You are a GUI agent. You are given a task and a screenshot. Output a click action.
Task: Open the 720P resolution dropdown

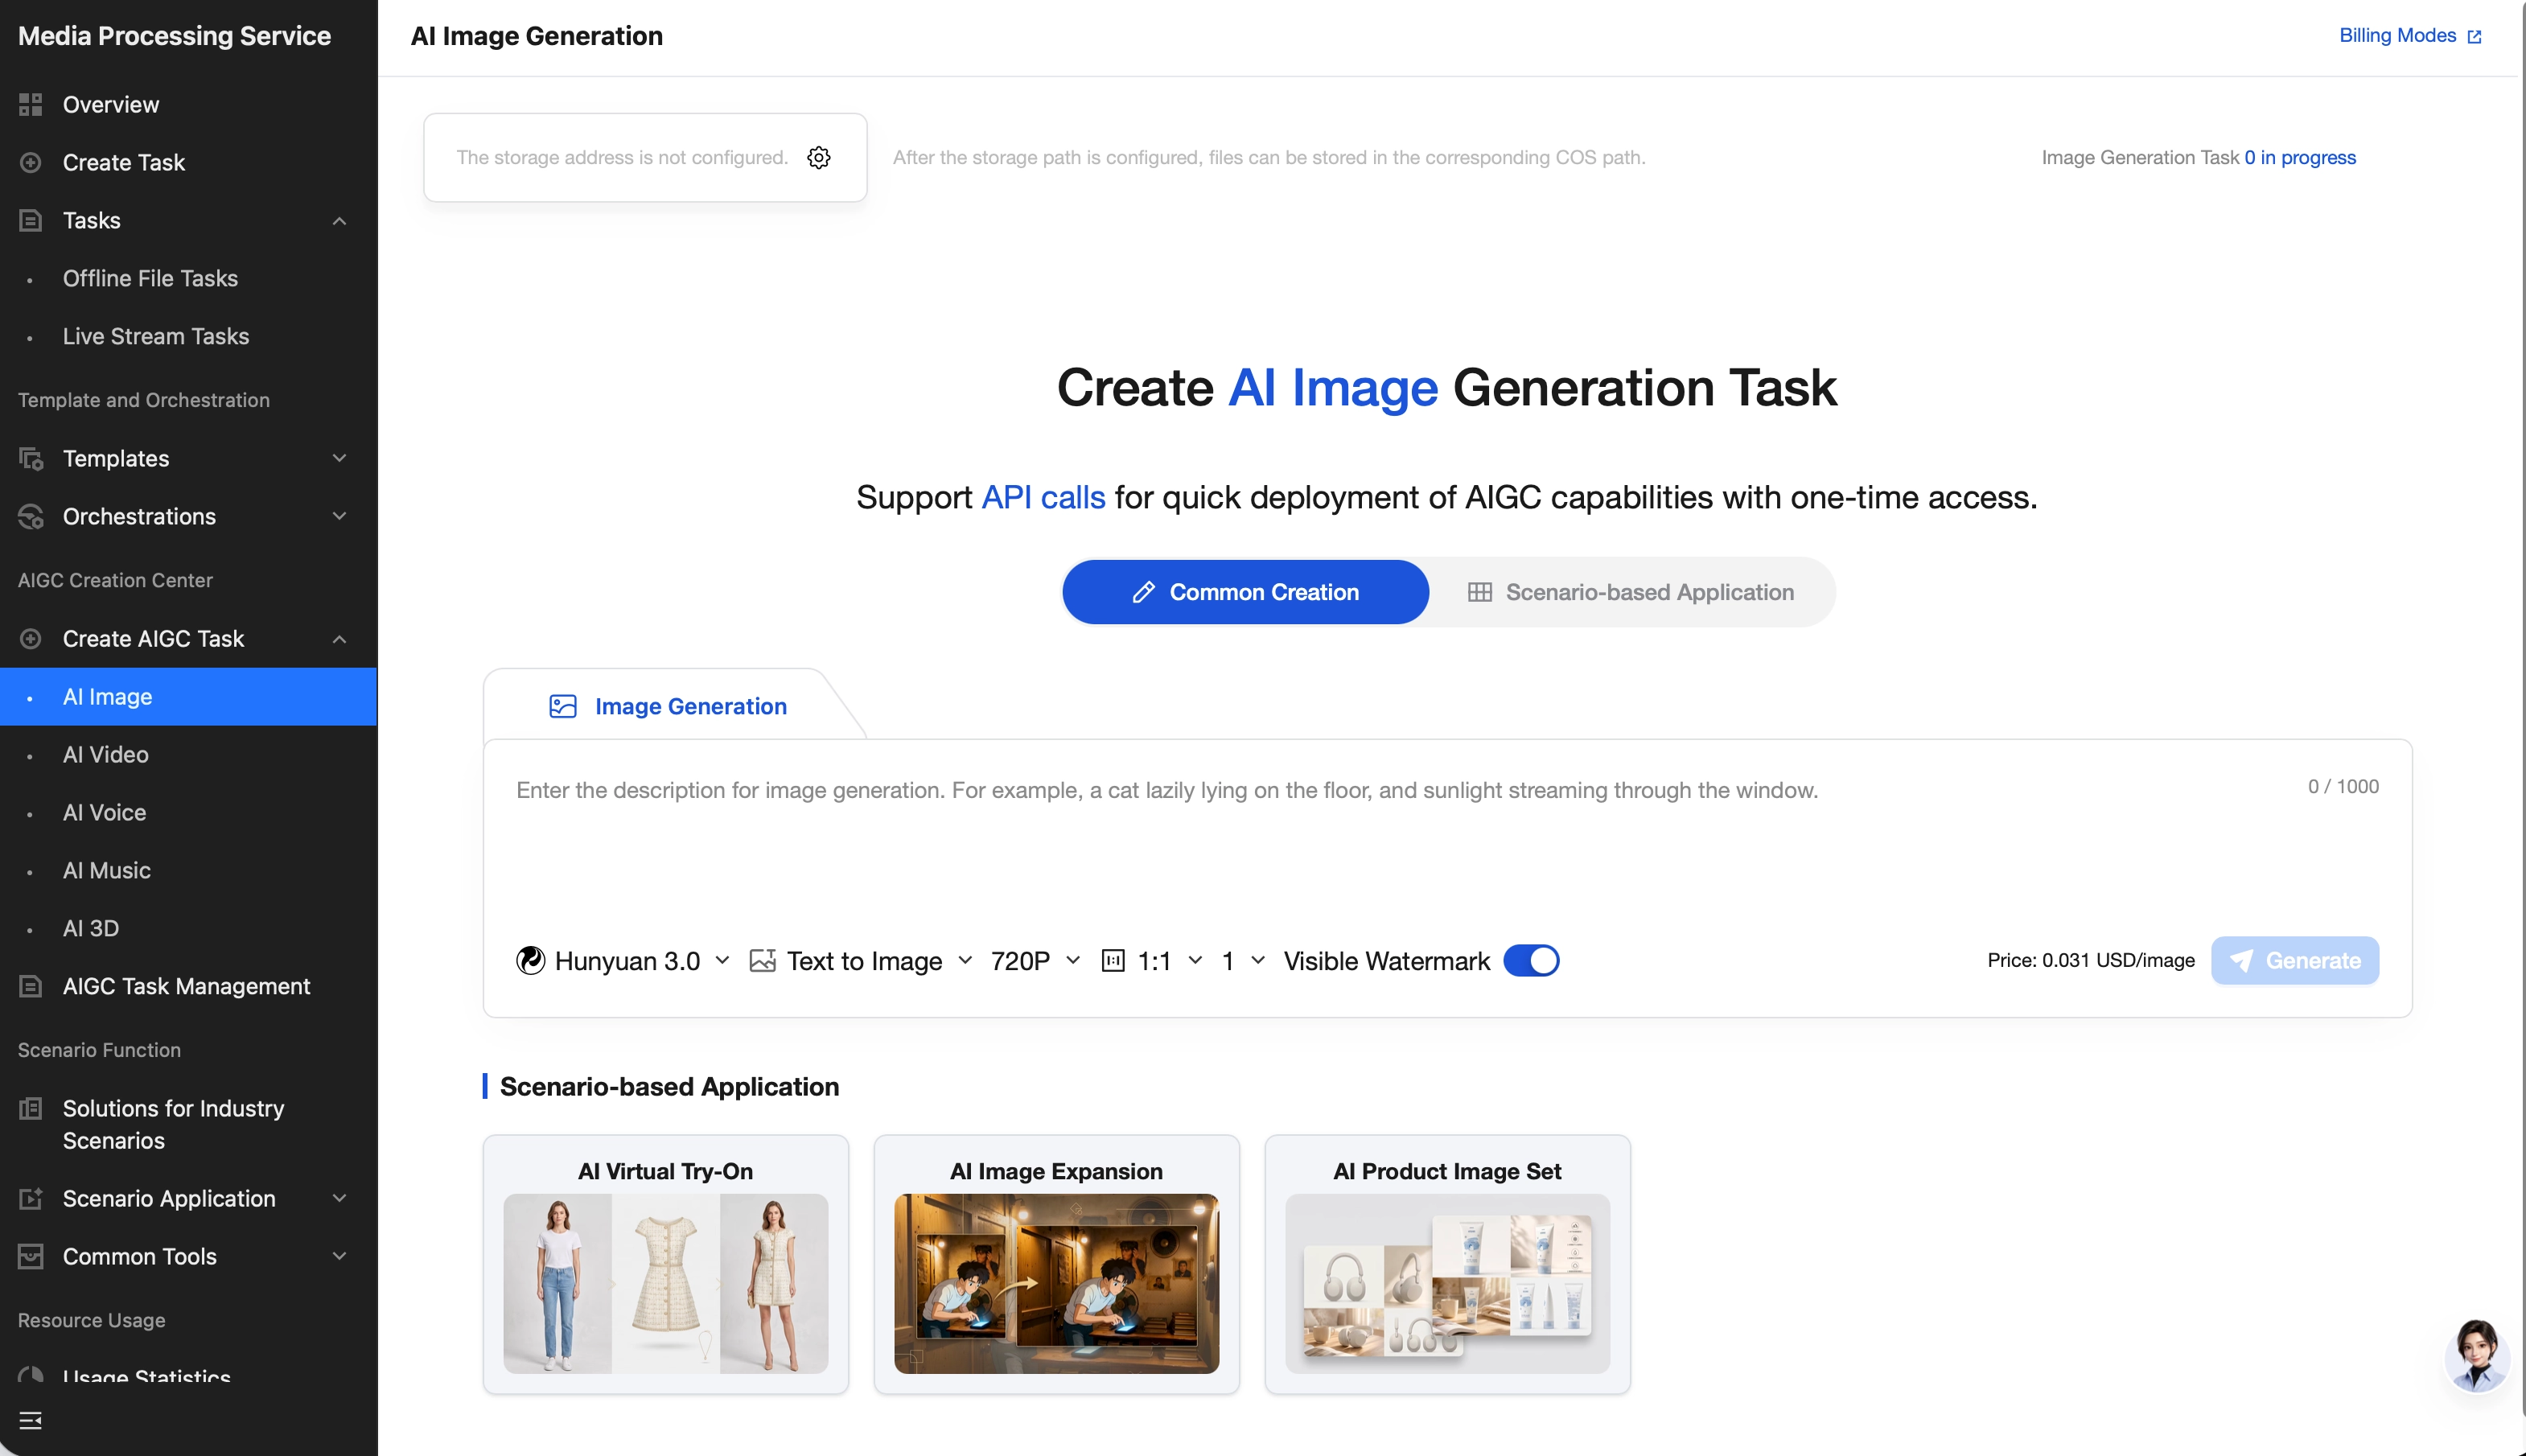tap(1035, 960)
